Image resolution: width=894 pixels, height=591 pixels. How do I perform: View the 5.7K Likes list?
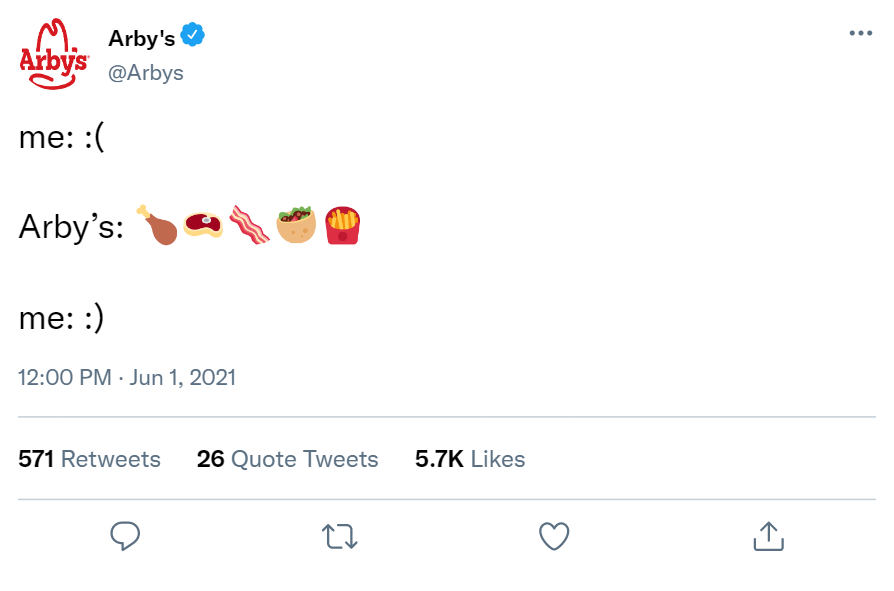tap(470, 459)
